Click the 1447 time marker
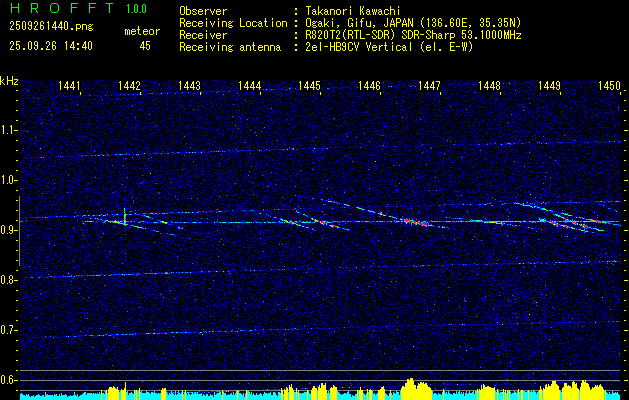 pyautogui.click(x=429, y=85)
